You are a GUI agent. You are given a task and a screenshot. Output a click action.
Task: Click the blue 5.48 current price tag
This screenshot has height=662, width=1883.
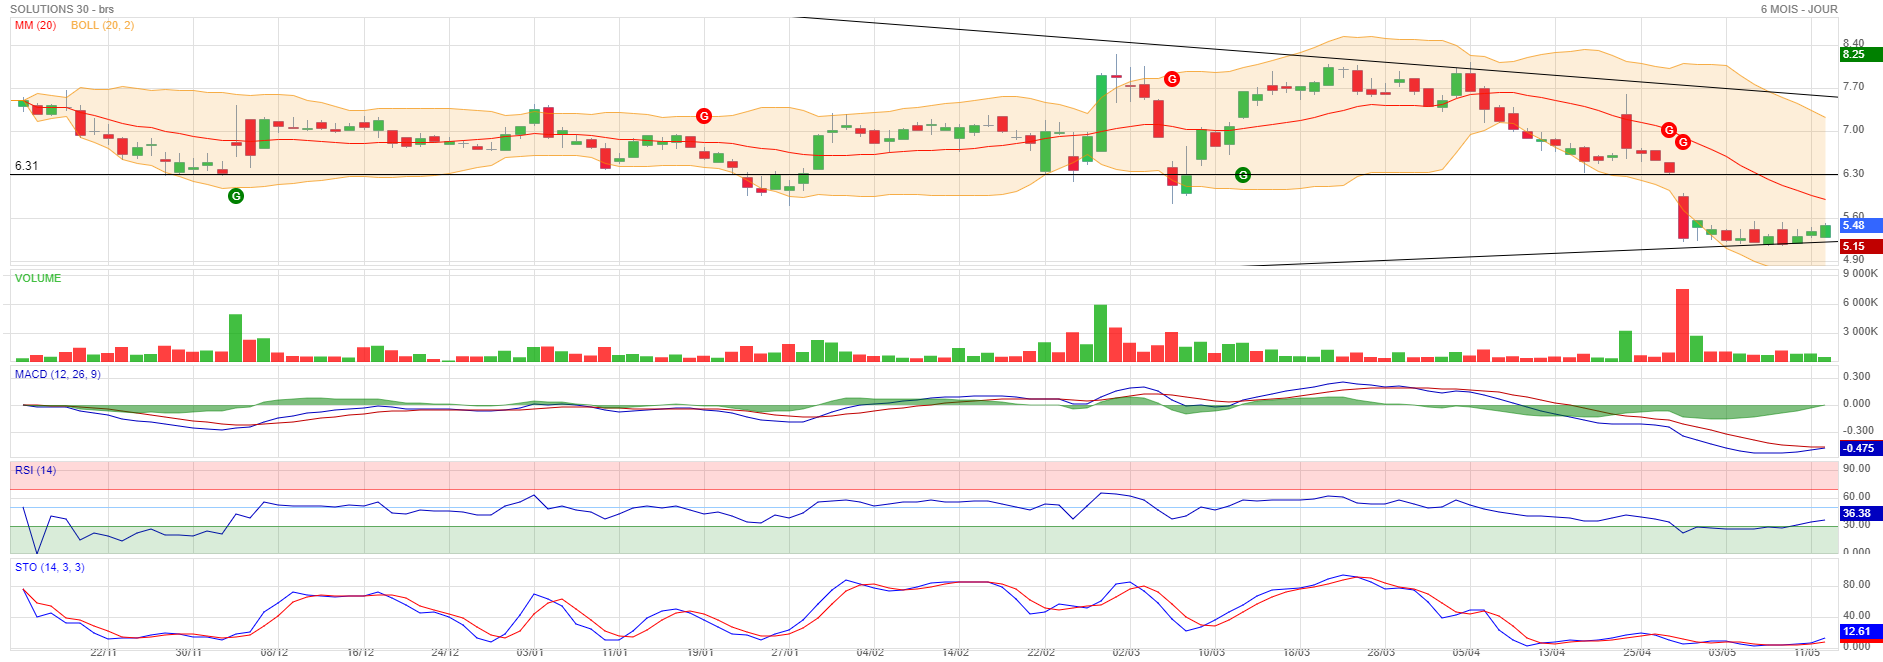(1861, 226)
